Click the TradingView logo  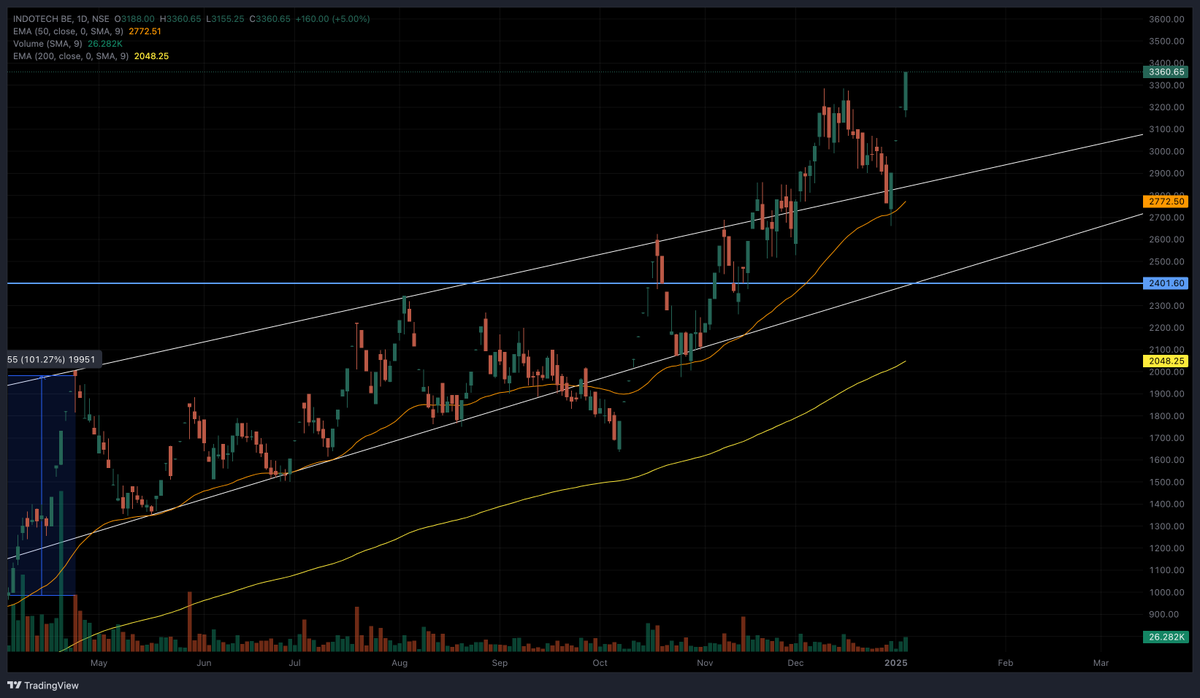43,686
